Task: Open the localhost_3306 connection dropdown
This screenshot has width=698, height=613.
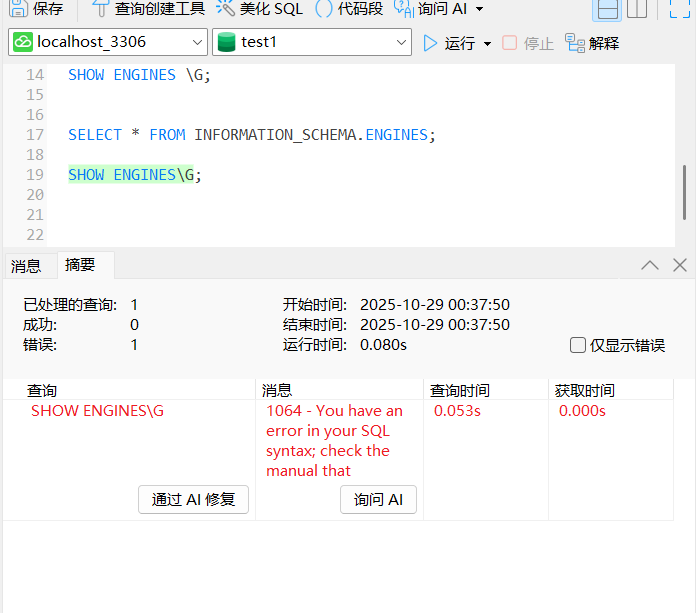Action: click(x=108, y=42)
